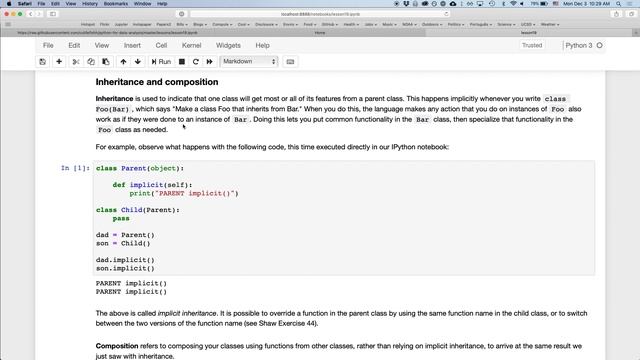Open Spotlight search in the menu bar
The image size is (640, 360).
pos(619,4)
